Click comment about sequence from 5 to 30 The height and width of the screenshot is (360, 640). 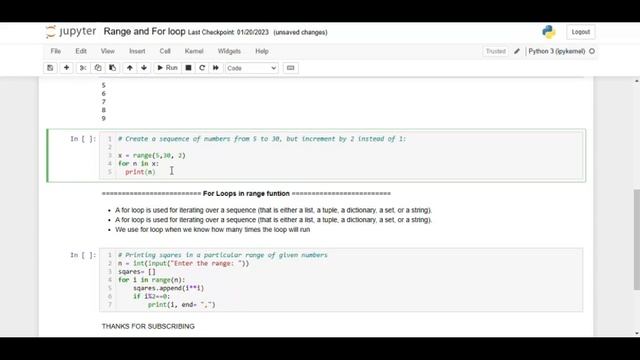(x=262, y=139)
